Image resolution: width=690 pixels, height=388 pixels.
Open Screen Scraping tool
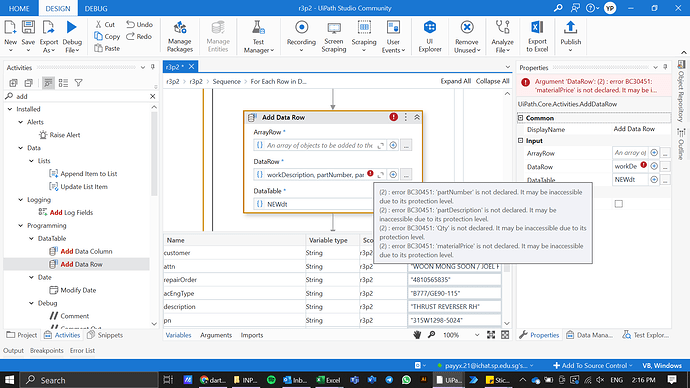pyautogui.click(x=334, y=36)
